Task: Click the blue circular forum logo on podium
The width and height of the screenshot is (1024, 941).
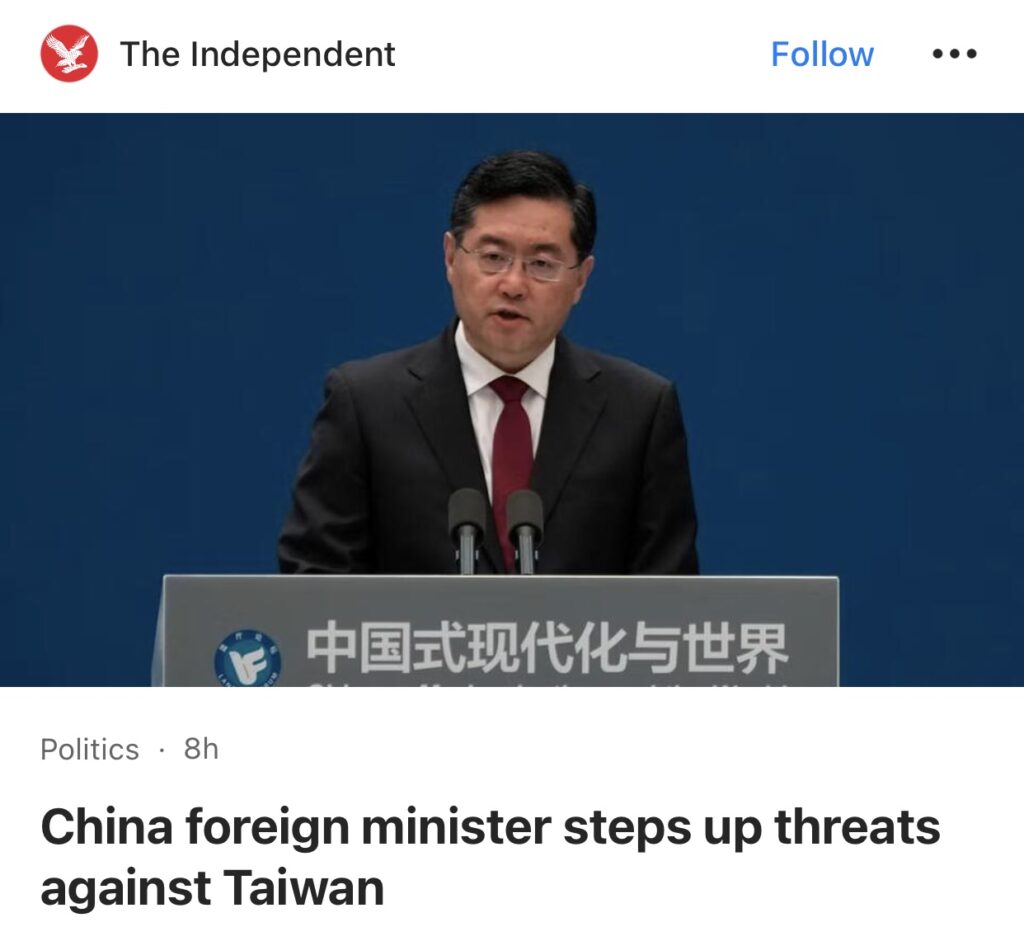Action: pos(248,659)
